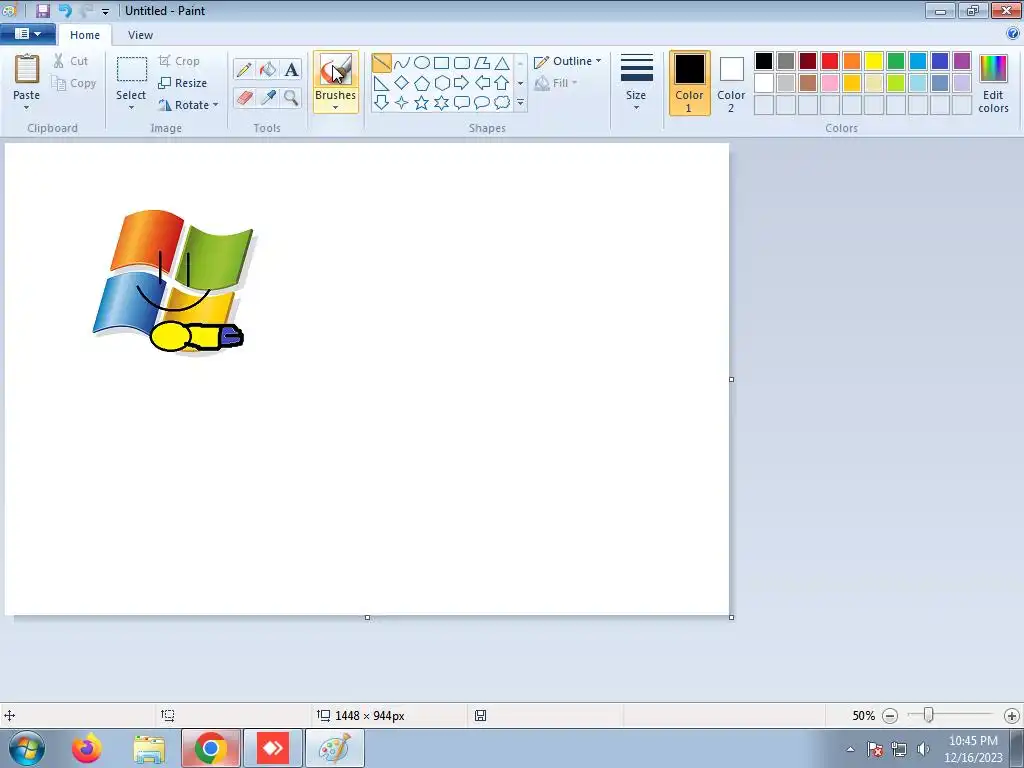Choose the Curve shape
This screenshot has height=768, width=1024.
coord(402,63)
